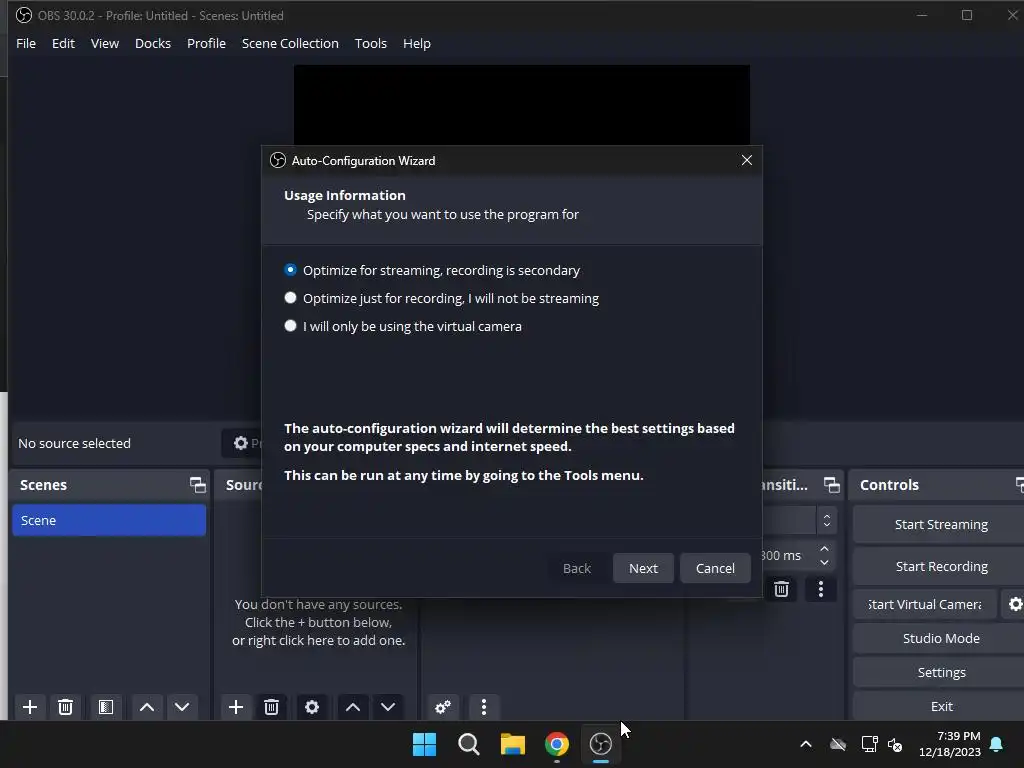Enable Studio Mode
This screenshot has height=768, width=1024.
(940, 638)
